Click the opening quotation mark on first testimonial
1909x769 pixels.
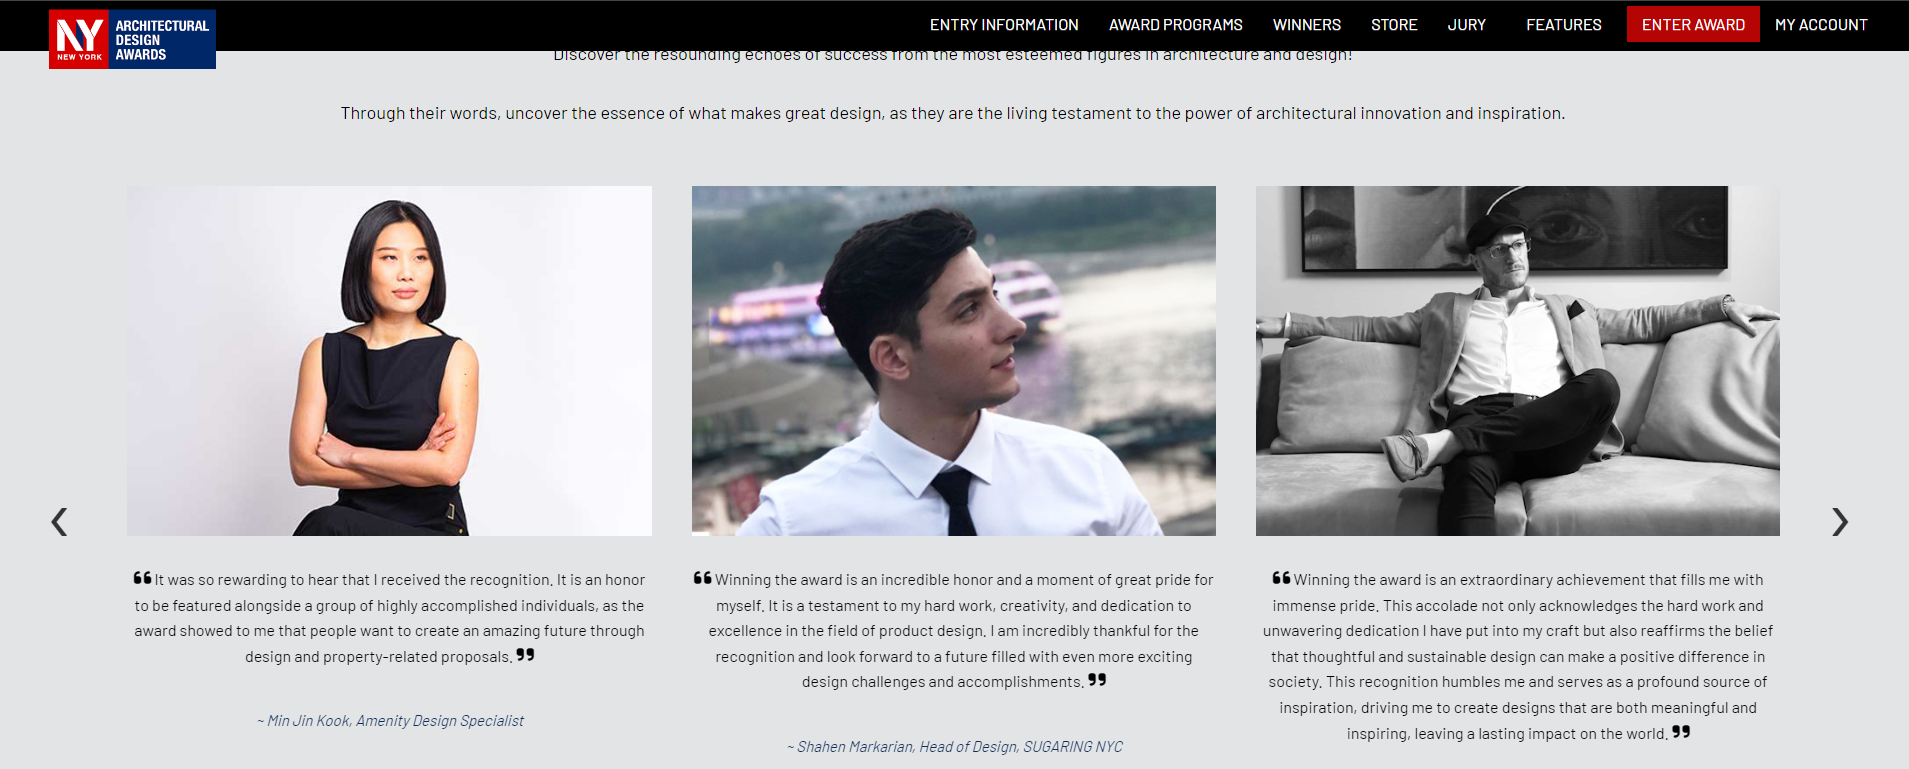coord(142,578)
